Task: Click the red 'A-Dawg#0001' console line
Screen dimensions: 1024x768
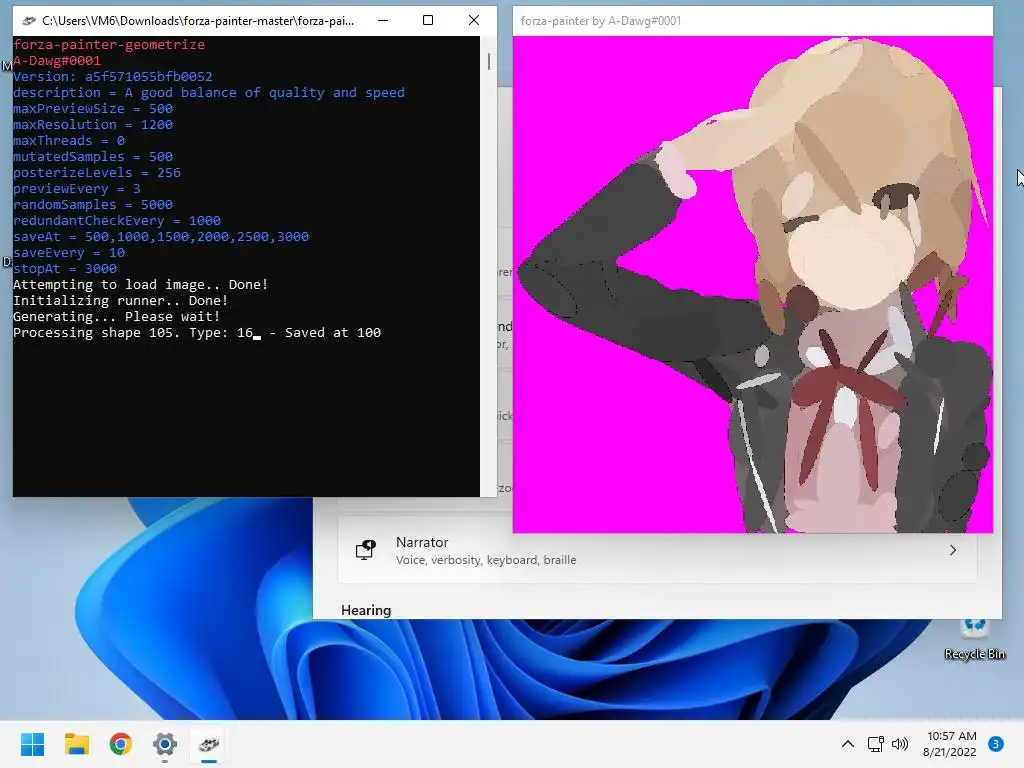Action: (x=57, y=61)
